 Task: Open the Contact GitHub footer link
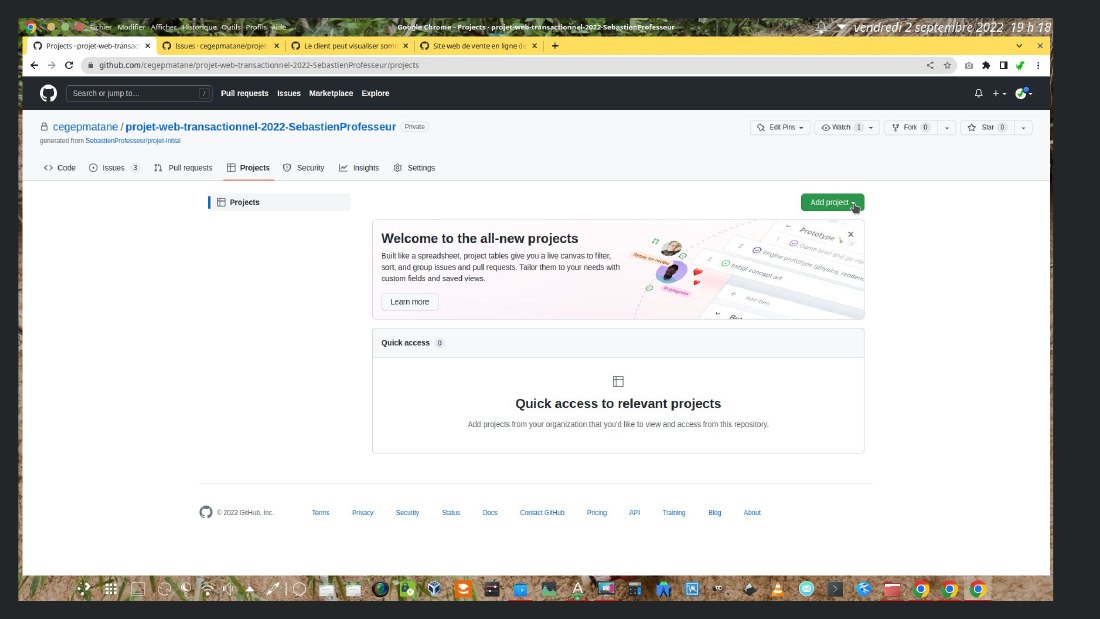(x=542, y=513)
